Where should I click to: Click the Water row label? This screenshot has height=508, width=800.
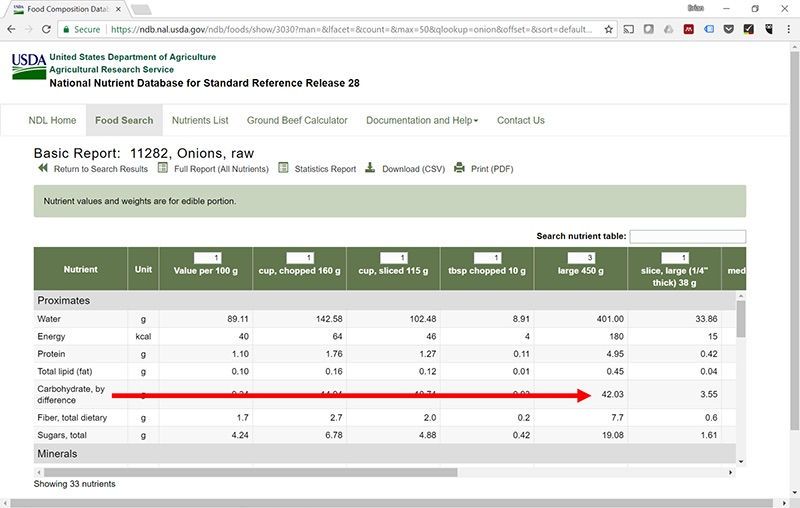(49, 319)
